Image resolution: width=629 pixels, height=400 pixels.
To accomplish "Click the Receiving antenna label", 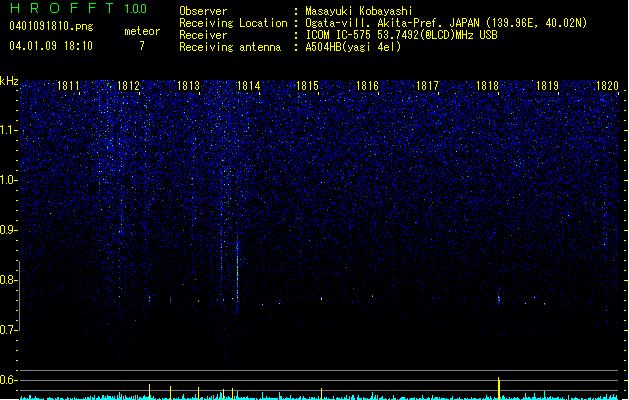I will pyautogui.click(x=230, y=47).
